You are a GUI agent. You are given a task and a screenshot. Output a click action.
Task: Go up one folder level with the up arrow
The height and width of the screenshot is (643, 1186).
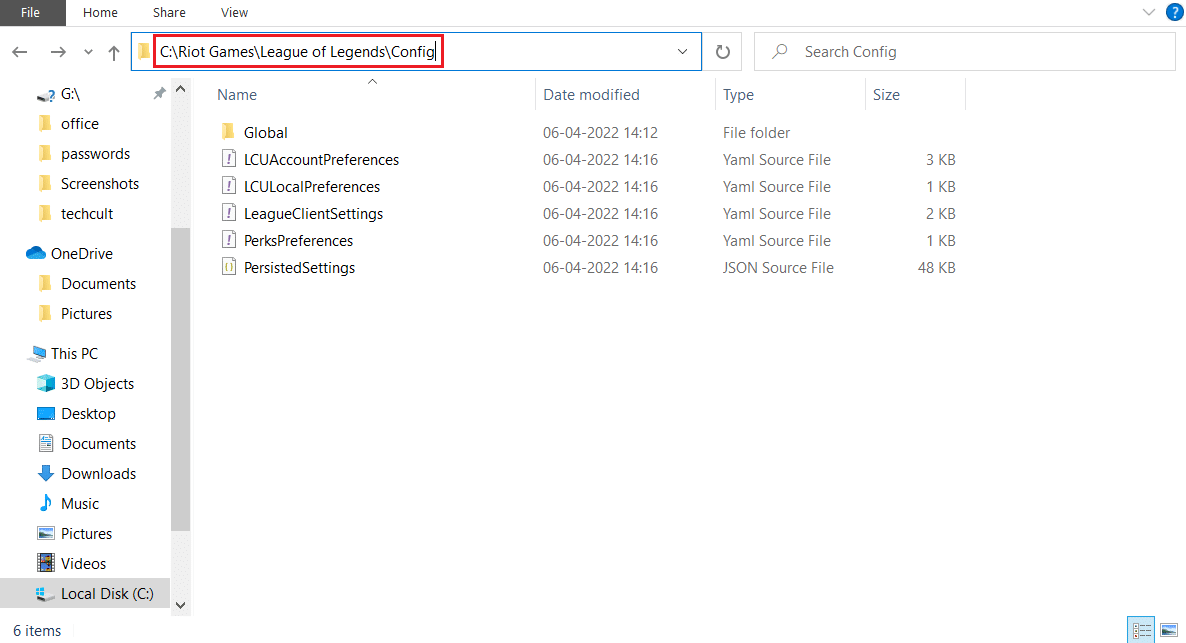[x=113, y=52]
